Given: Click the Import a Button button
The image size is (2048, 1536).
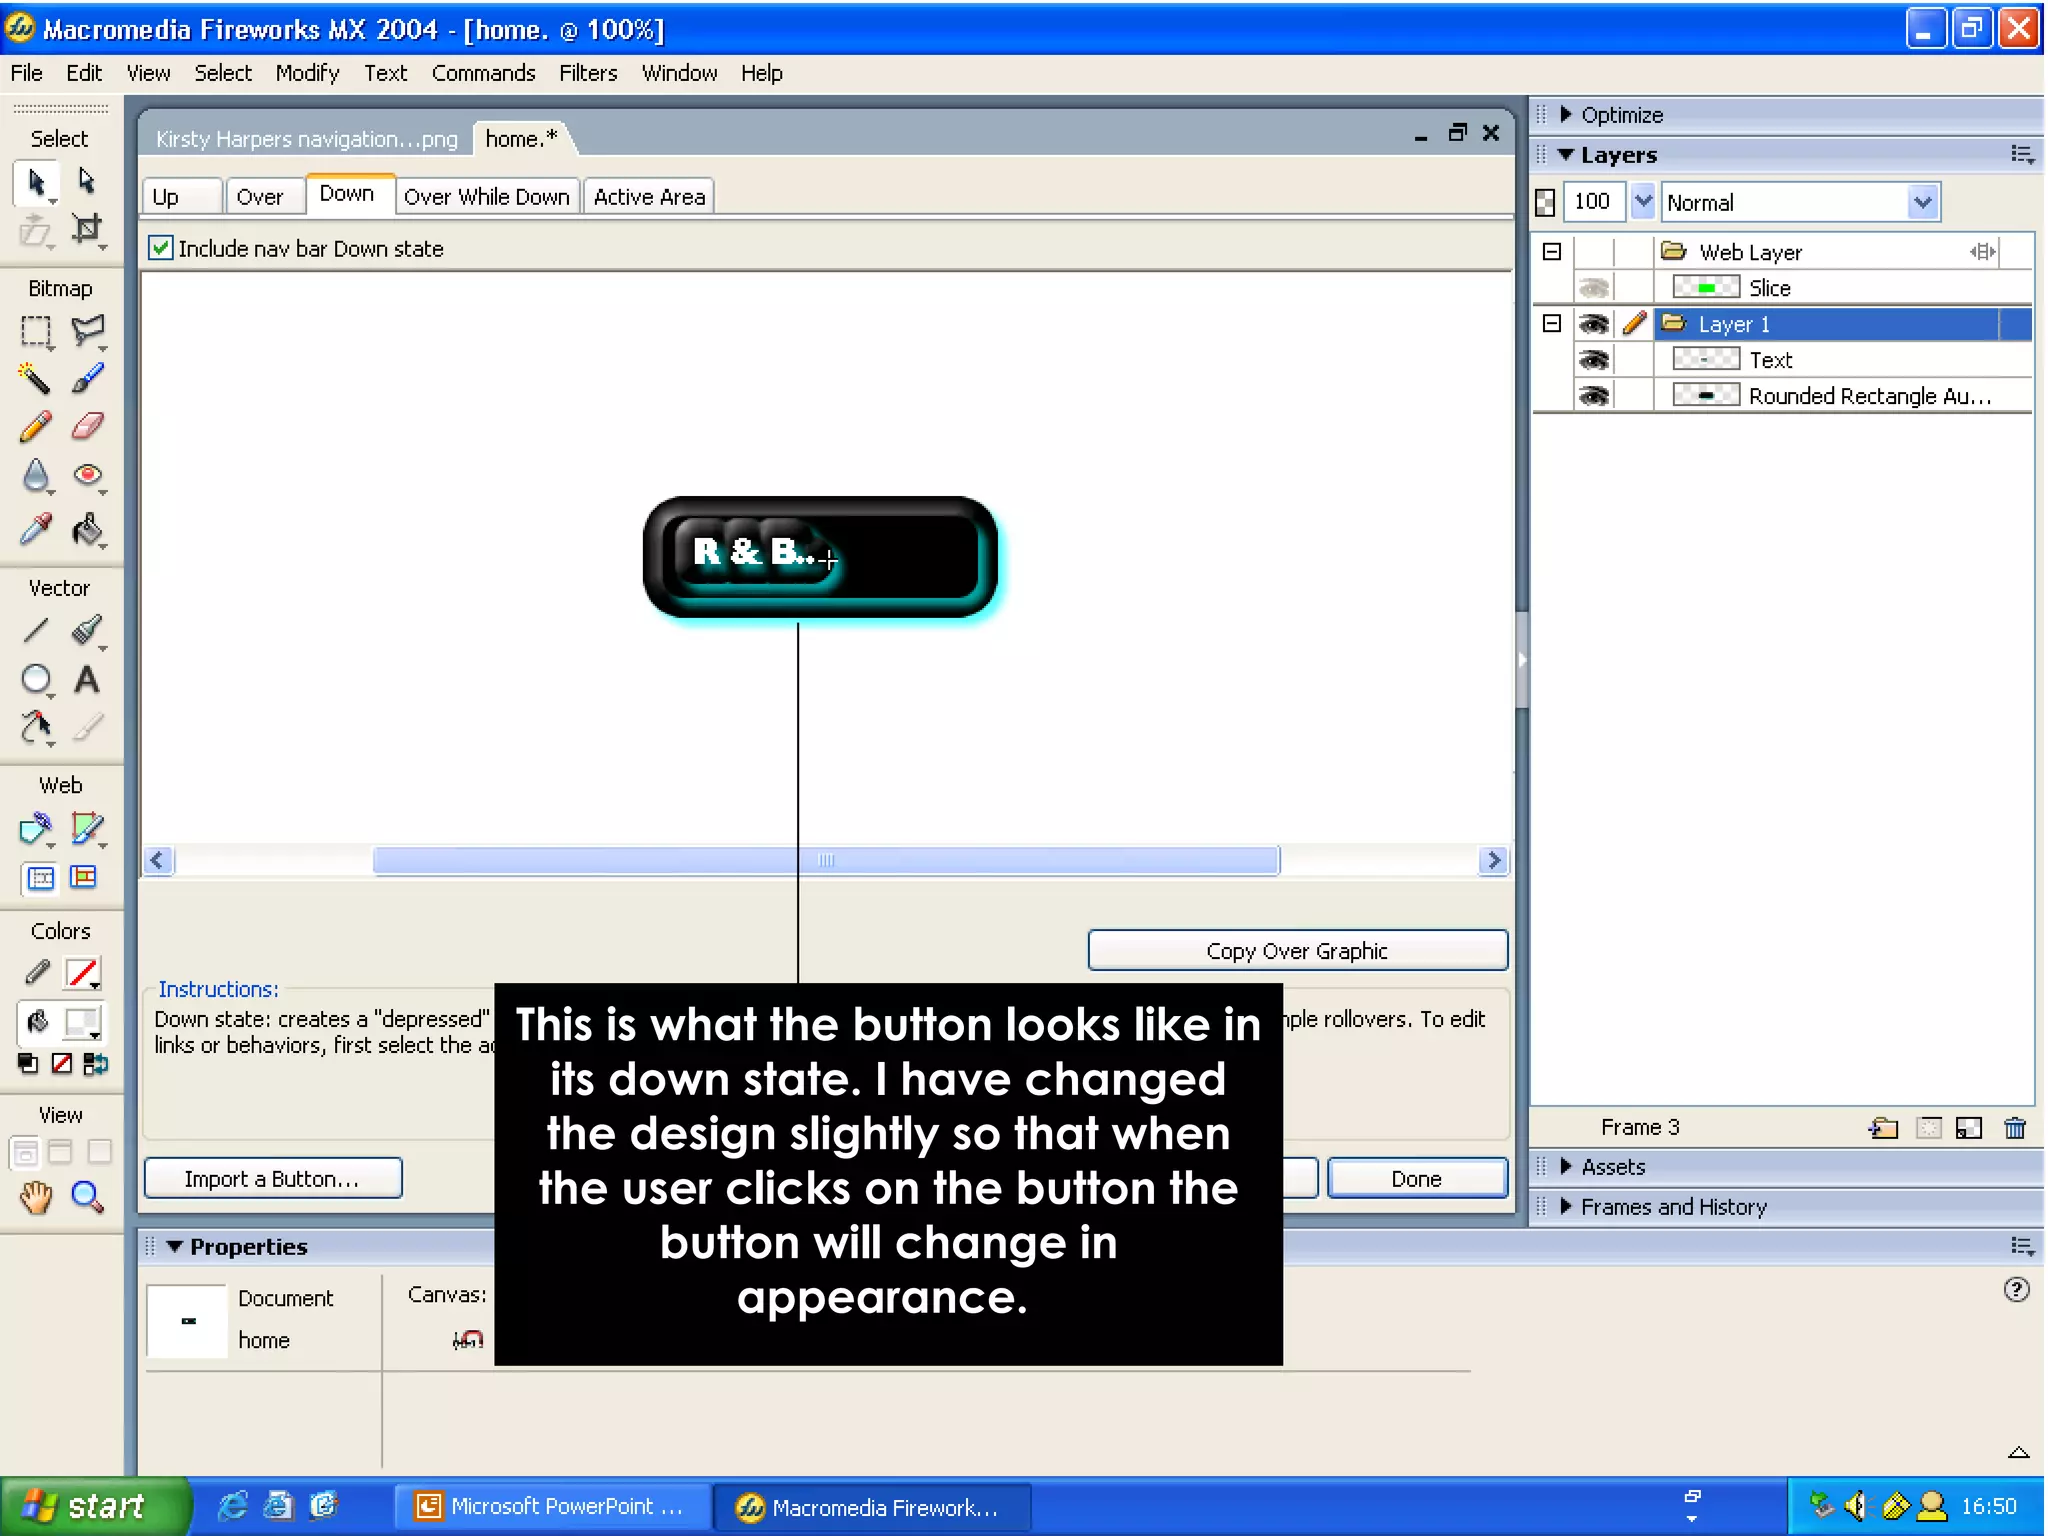Looking at the screenshot, I should point(272,1179).
